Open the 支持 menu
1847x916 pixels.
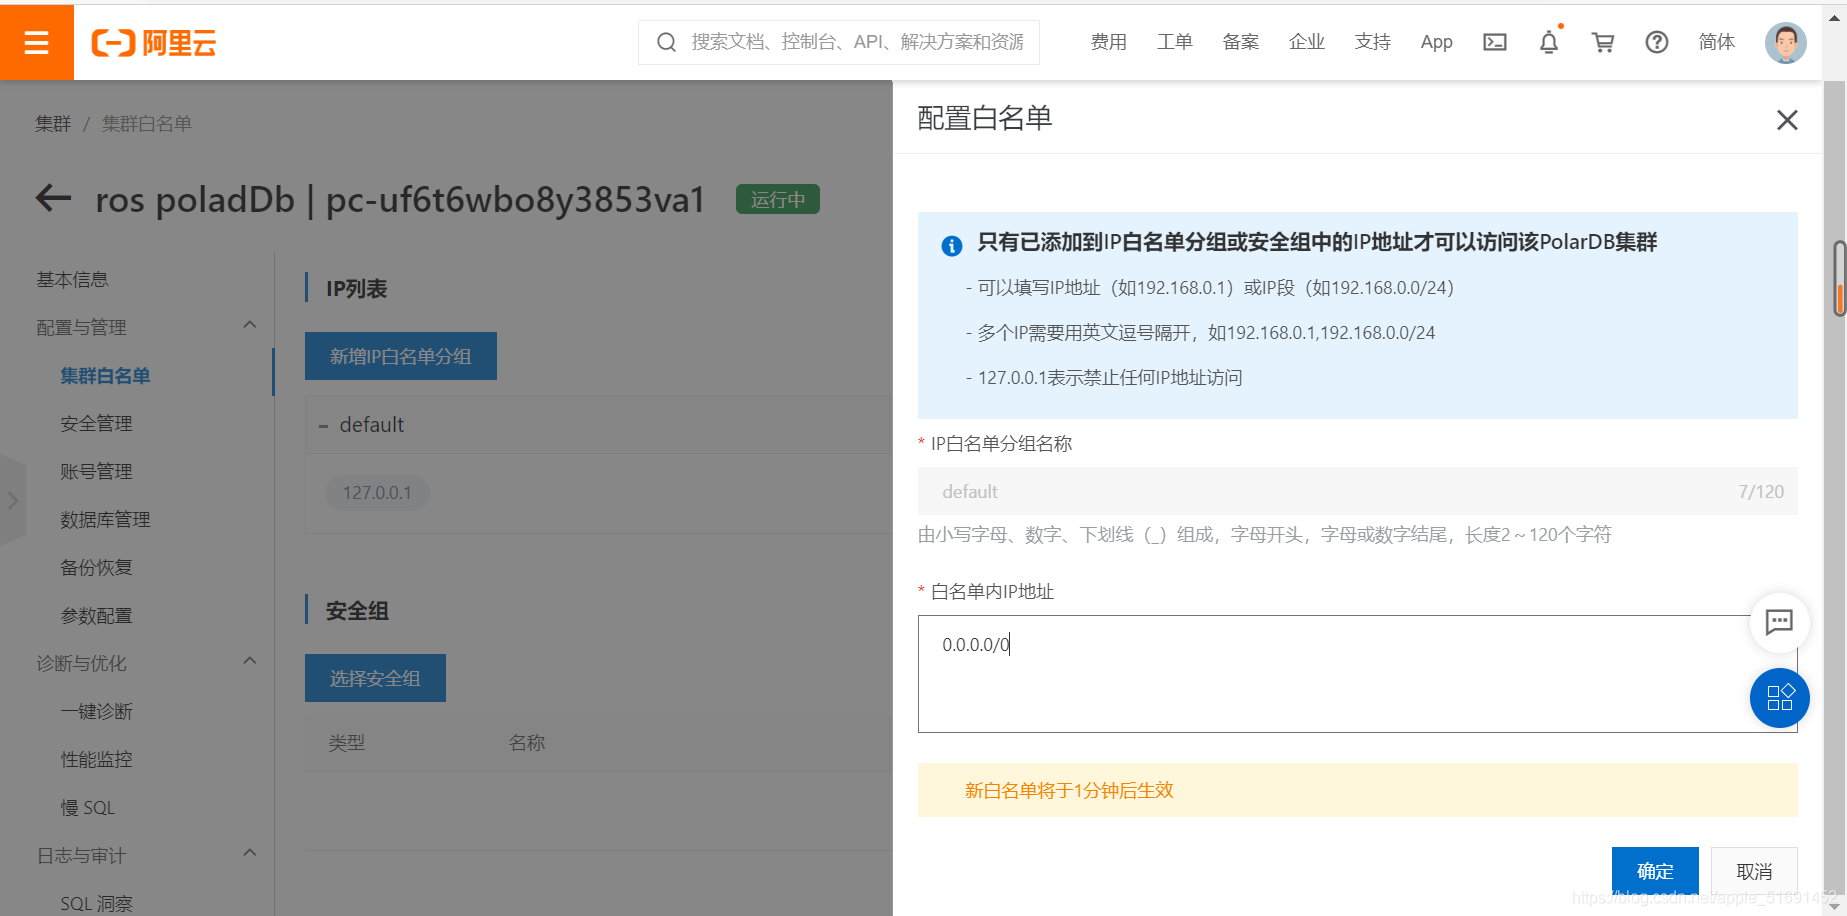1372,42
